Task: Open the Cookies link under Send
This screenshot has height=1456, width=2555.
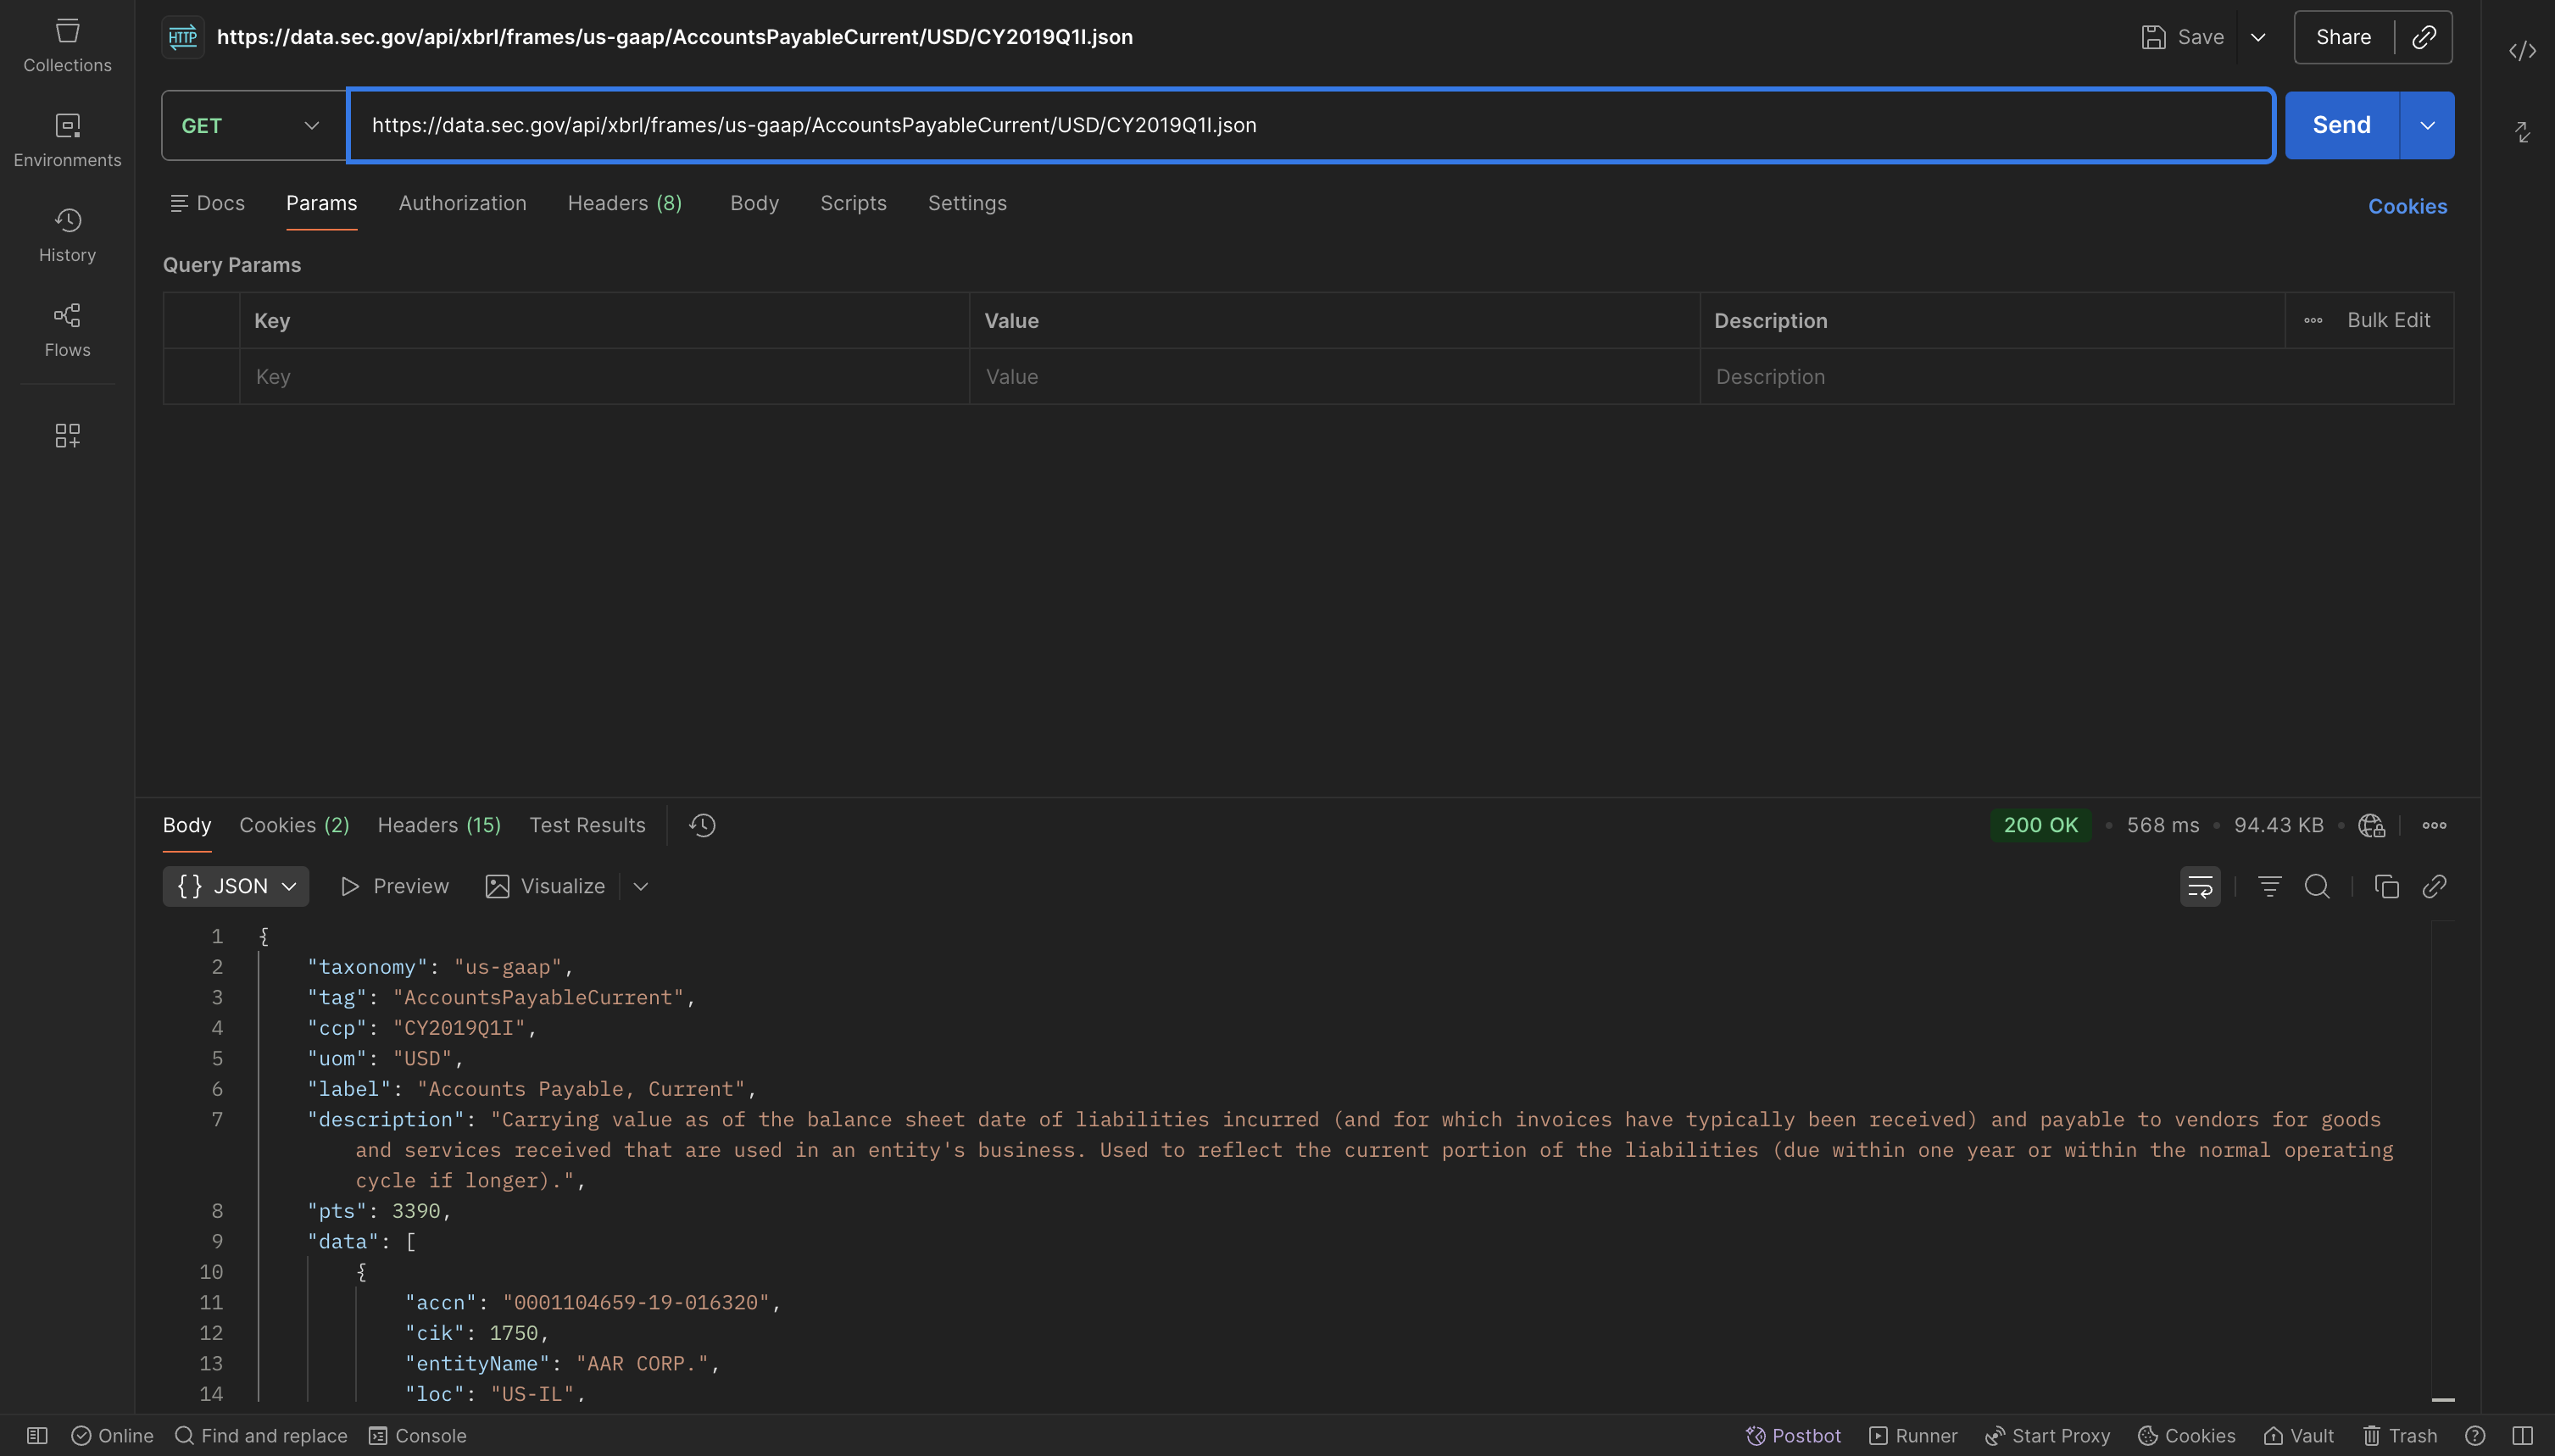Action: coord(2407,206)
